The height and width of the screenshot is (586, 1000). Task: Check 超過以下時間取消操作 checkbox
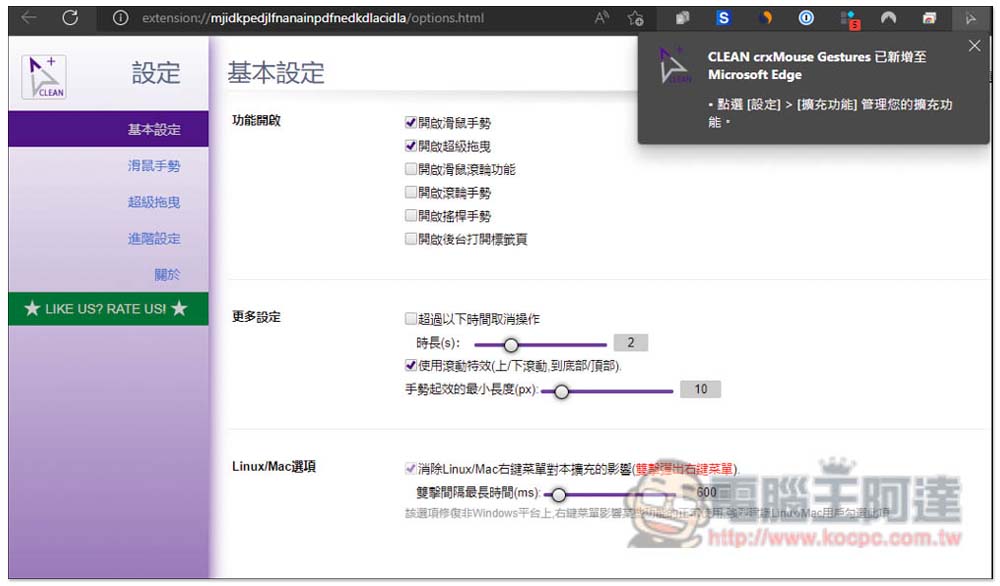click(x=411, y=318)
